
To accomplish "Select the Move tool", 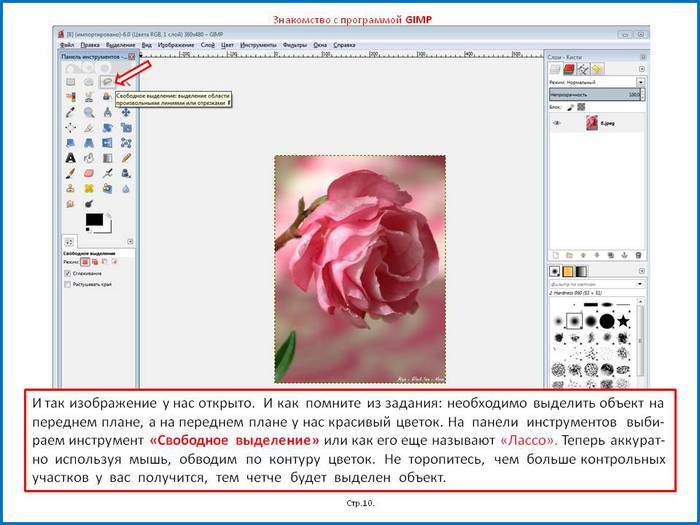I will [x=126, y=112].
